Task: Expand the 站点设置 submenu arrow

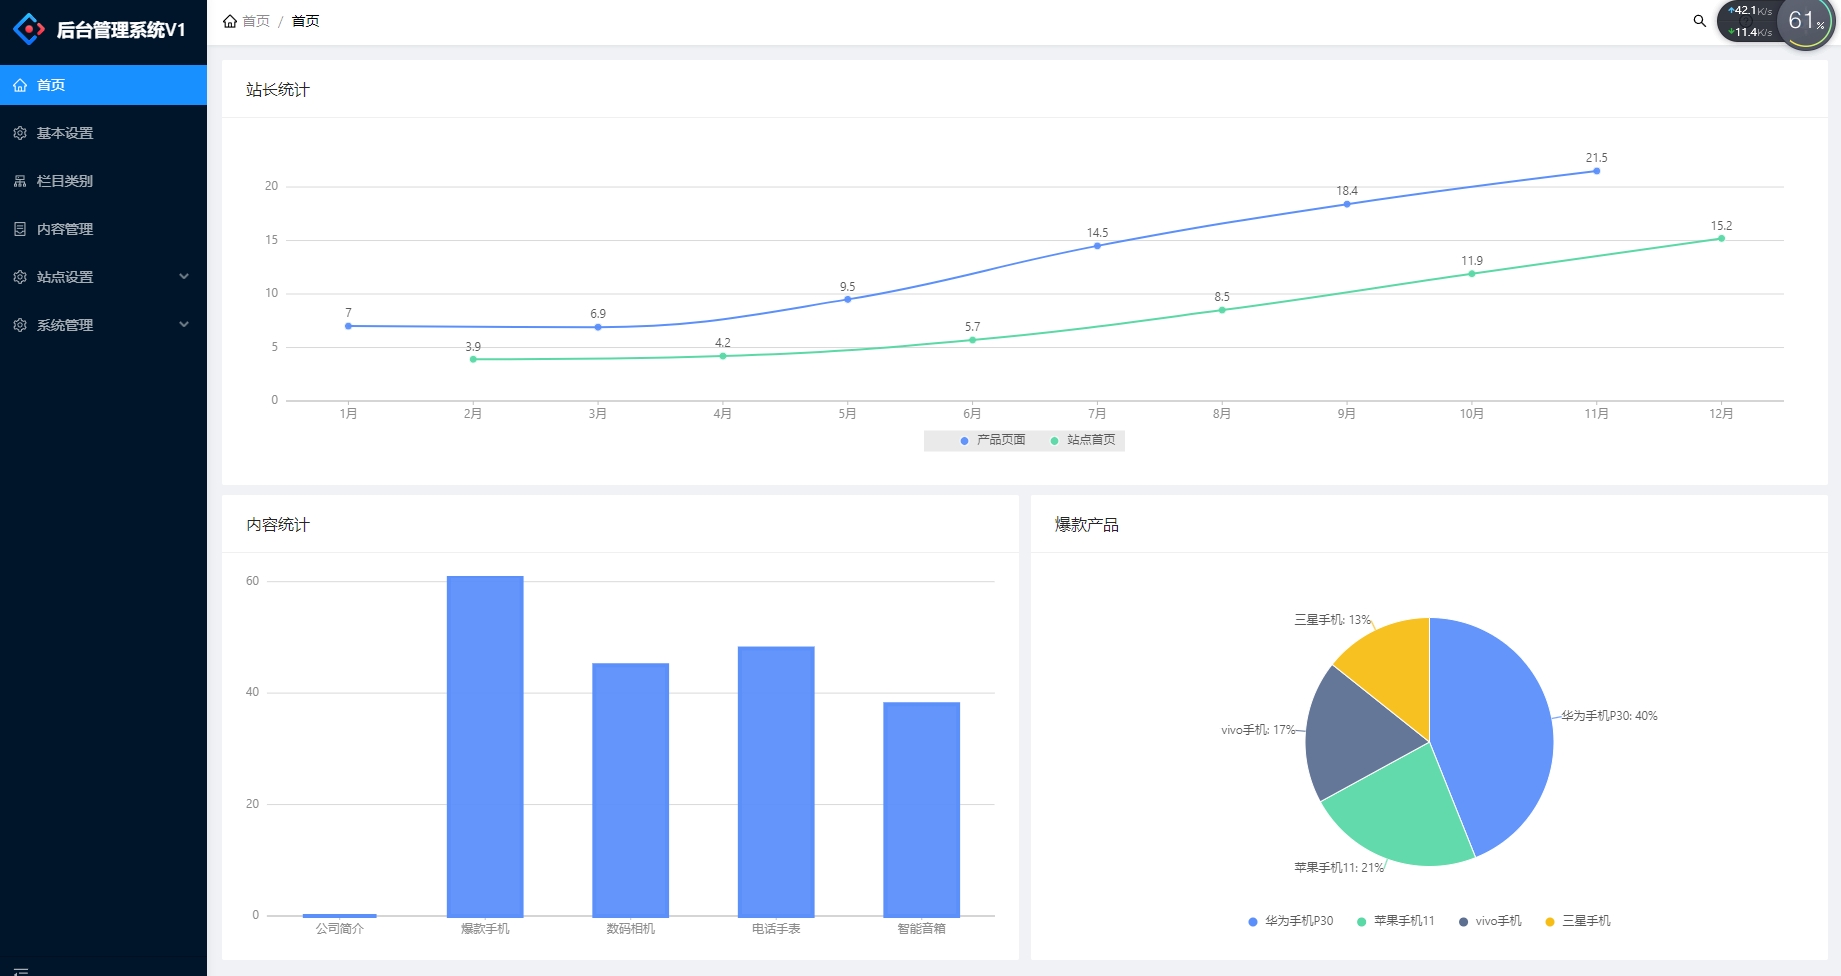Action: (x=184, y=277)
